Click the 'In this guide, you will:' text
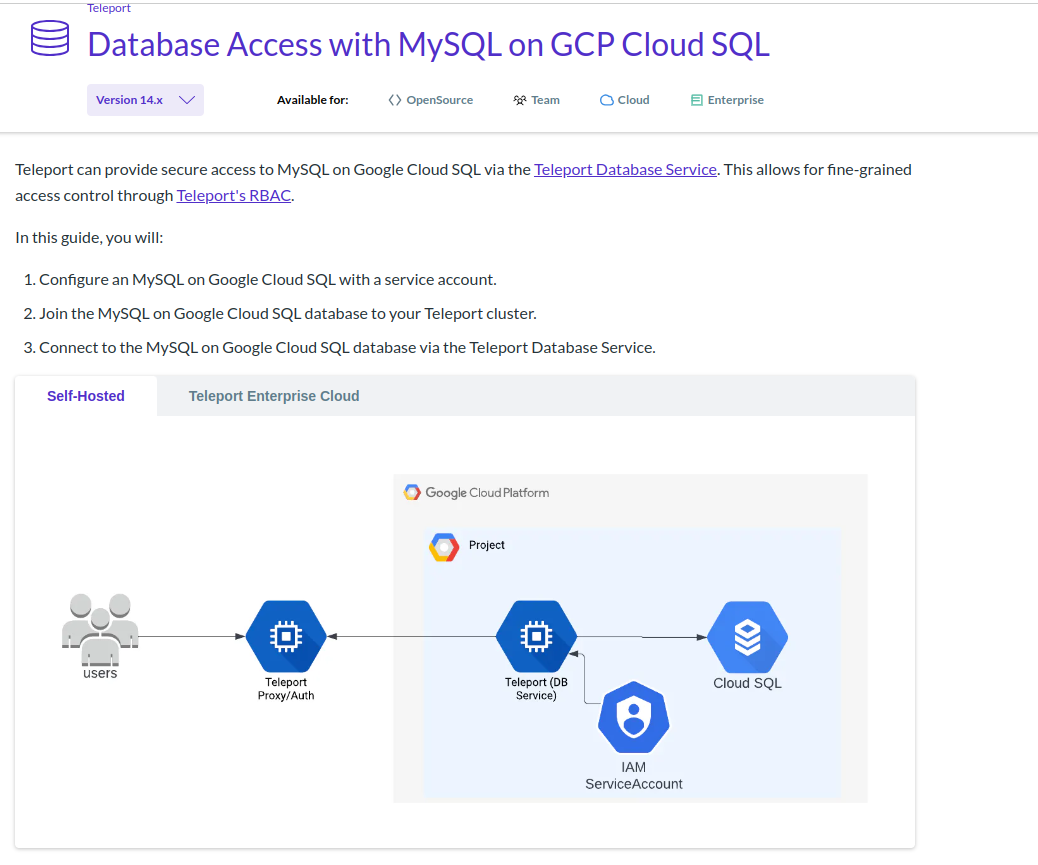This screenshot has height=865, width=1038. coord(89,238)
